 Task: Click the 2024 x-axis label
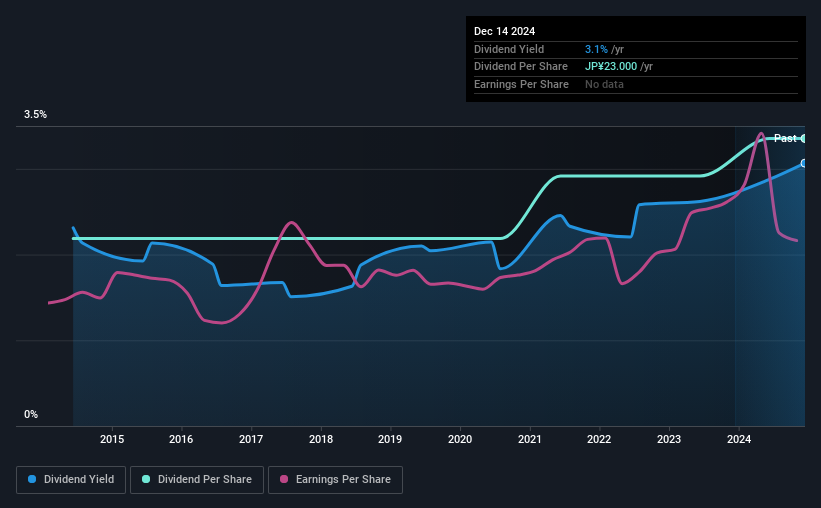[739, 439]
